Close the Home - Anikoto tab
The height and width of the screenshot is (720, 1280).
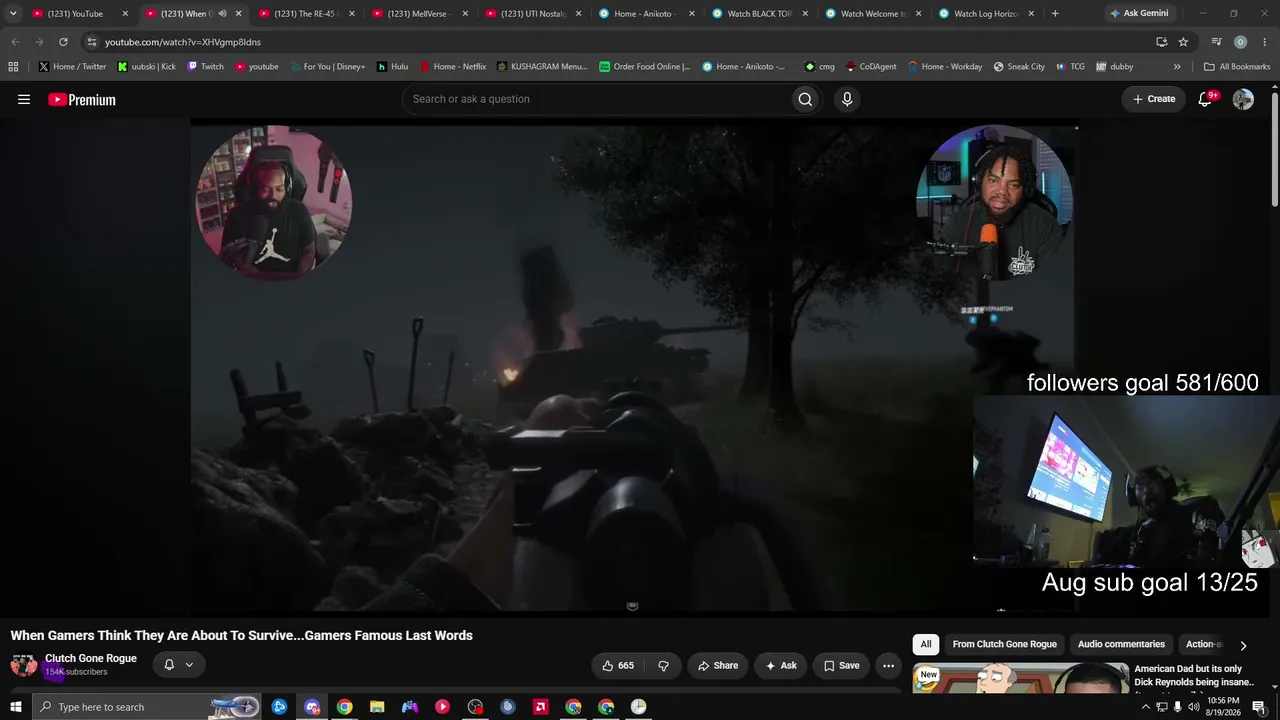click(x=691, y=14)
